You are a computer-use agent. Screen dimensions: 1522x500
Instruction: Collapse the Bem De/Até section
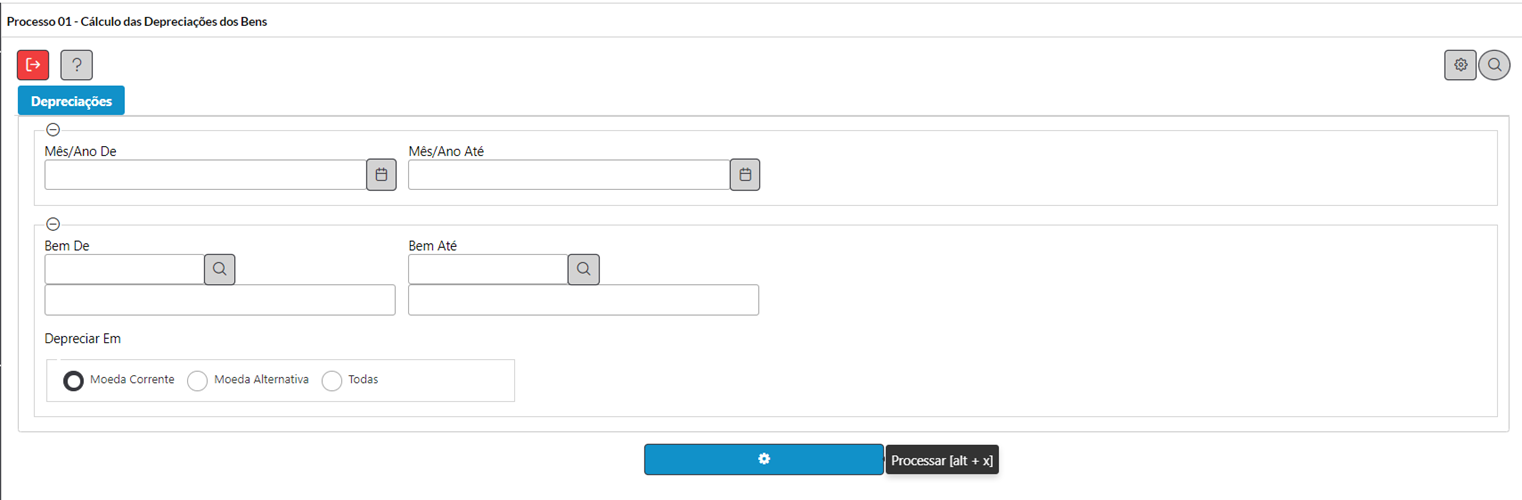pyautogui.click(x=53, y=224)
